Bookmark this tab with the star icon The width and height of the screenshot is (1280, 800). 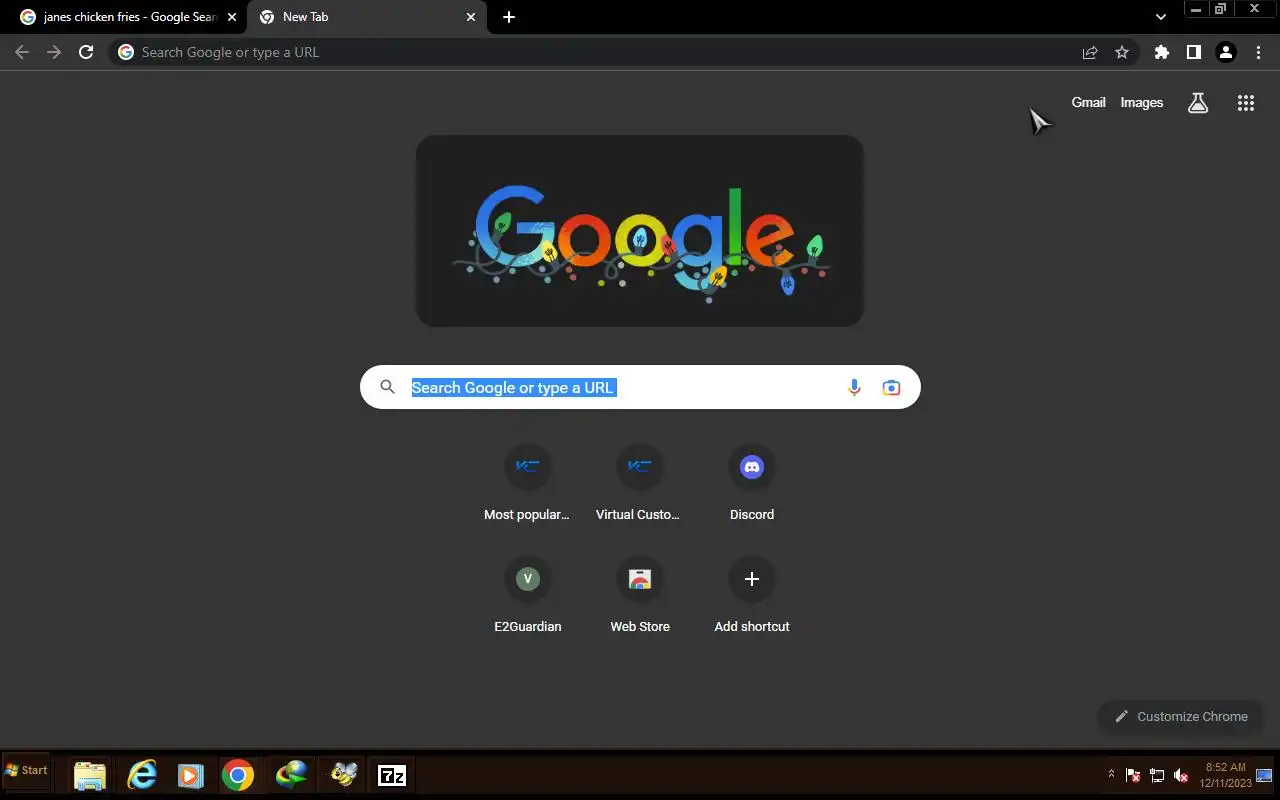point(1122,52)
